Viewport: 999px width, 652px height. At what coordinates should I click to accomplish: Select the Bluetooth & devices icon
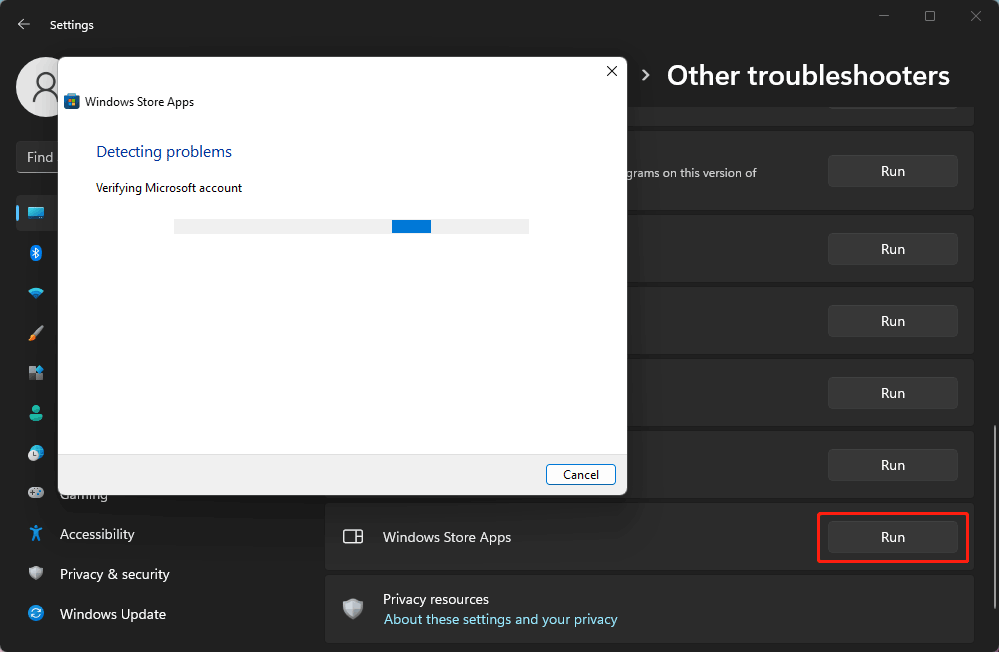[x=35, y=253]
